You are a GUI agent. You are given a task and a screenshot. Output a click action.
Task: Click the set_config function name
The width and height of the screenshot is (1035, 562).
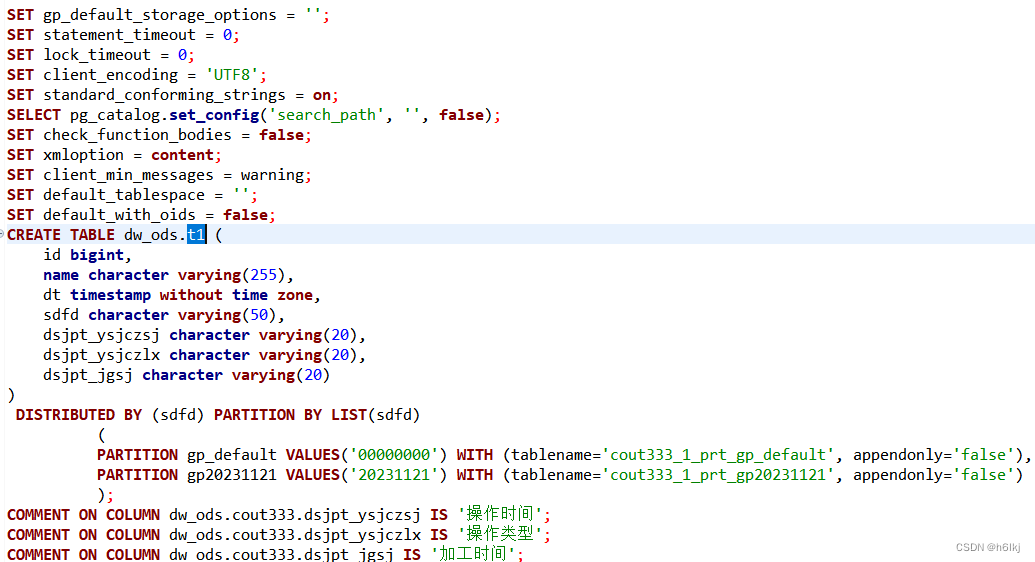click(214, 115)
